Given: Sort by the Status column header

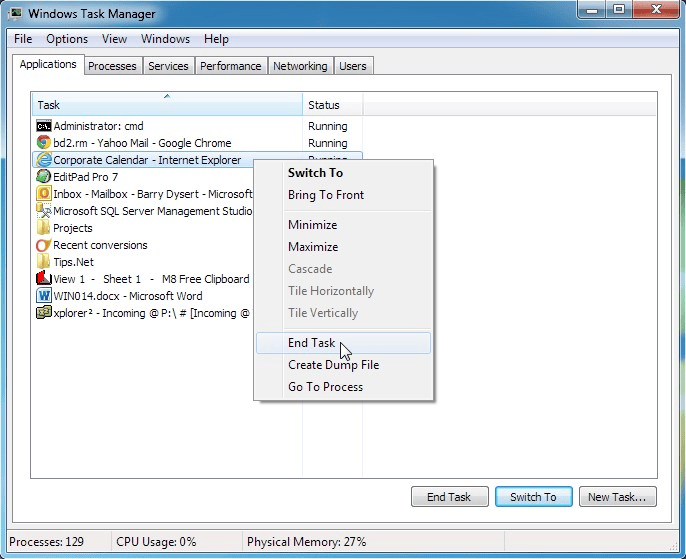Looking at the screenshot, I should (333, 105).
